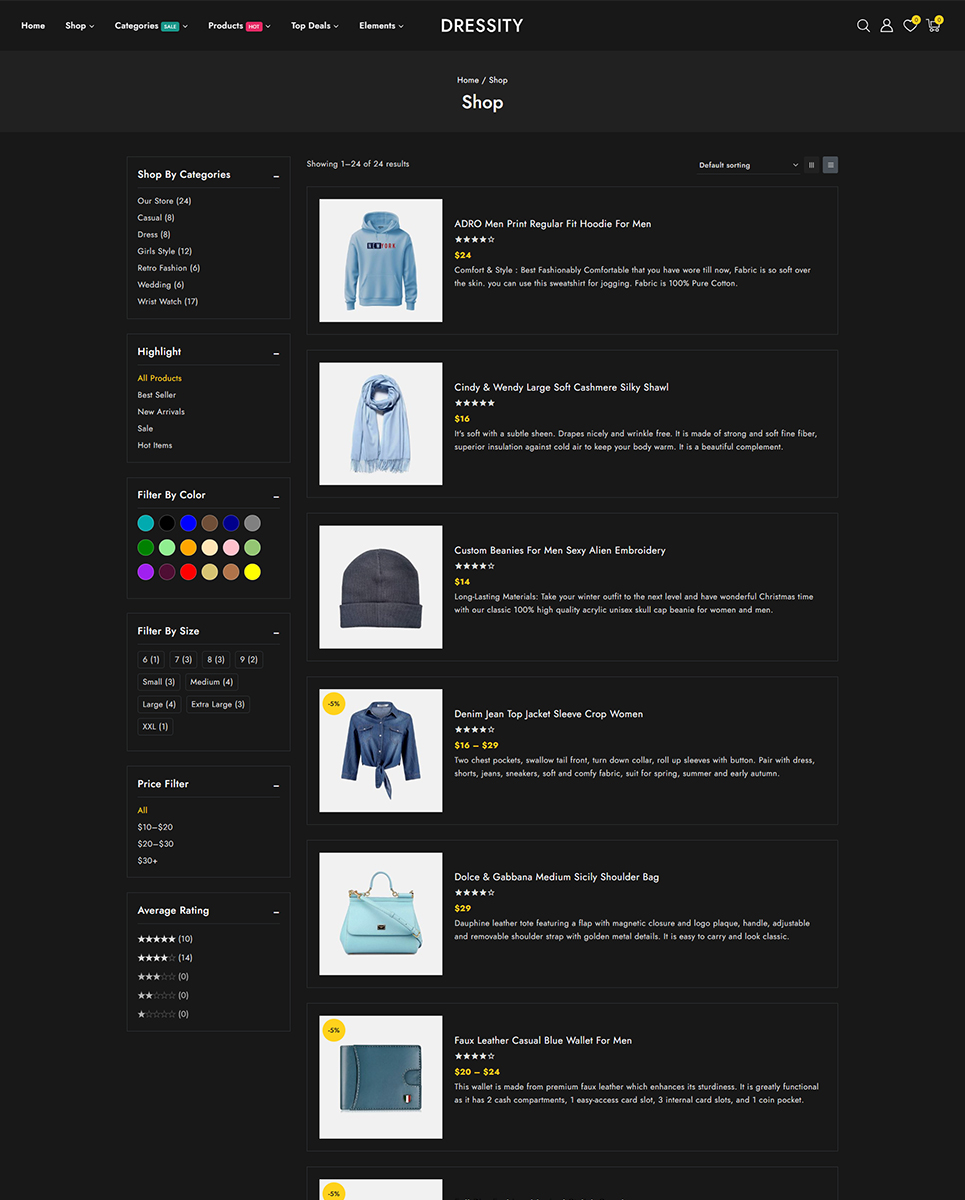Open the search magnifier icon
Screen dimensions: 965x1200
click(863, 26)
